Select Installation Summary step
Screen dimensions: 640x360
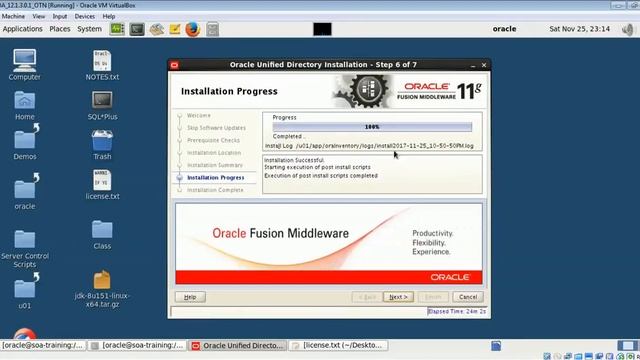(x=215, y=165)
